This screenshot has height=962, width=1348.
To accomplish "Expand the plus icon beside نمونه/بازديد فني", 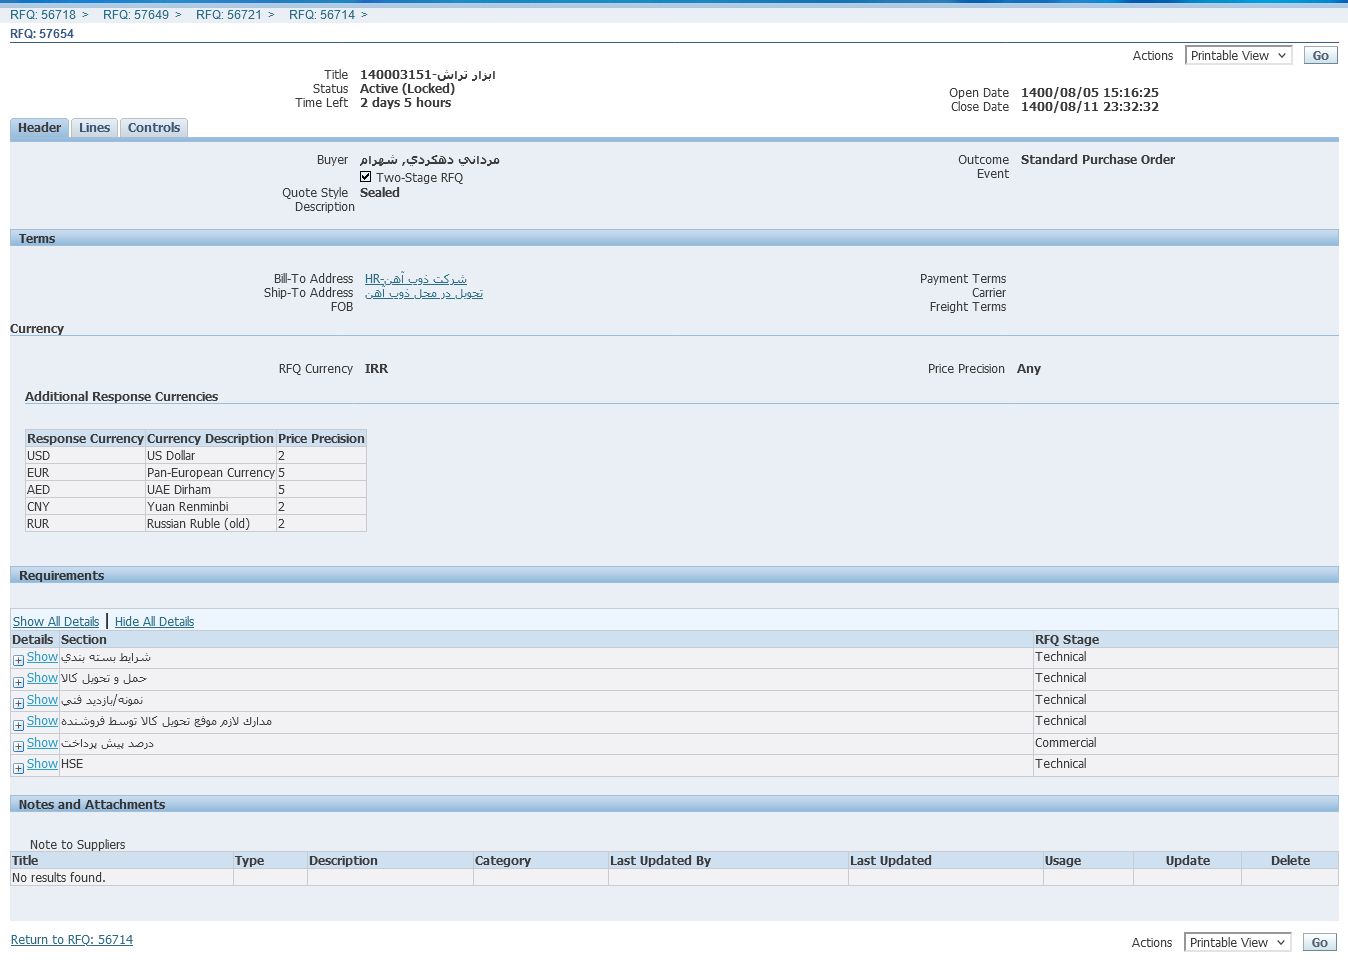I will pyautogui.click(x=18, y=704).
